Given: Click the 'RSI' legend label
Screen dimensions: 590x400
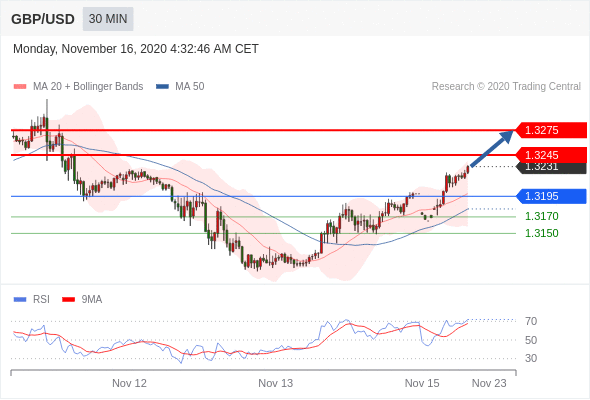Looking at the screenshot, I should point(41,300).
